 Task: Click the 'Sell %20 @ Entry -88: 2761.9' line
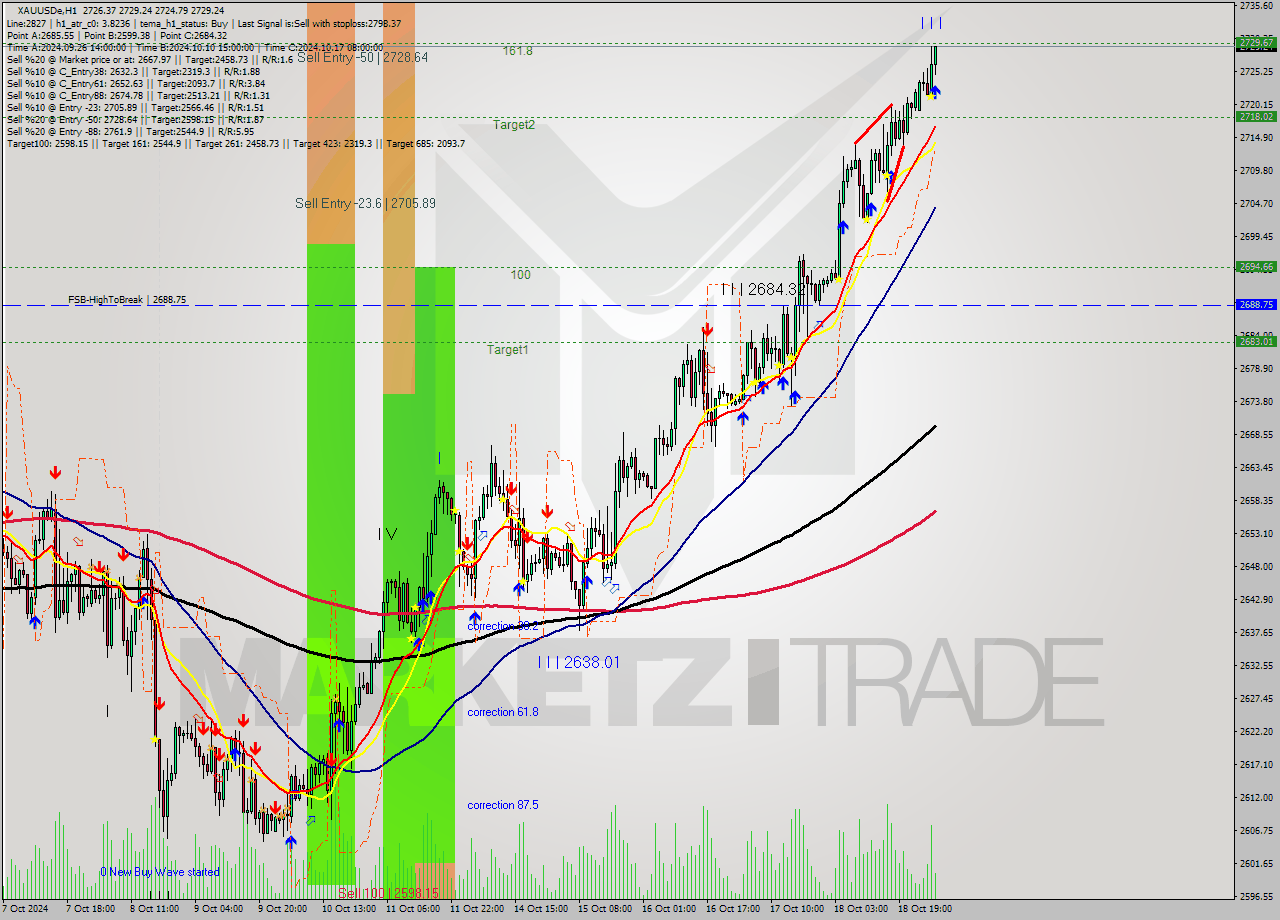[x=130, y=131]
